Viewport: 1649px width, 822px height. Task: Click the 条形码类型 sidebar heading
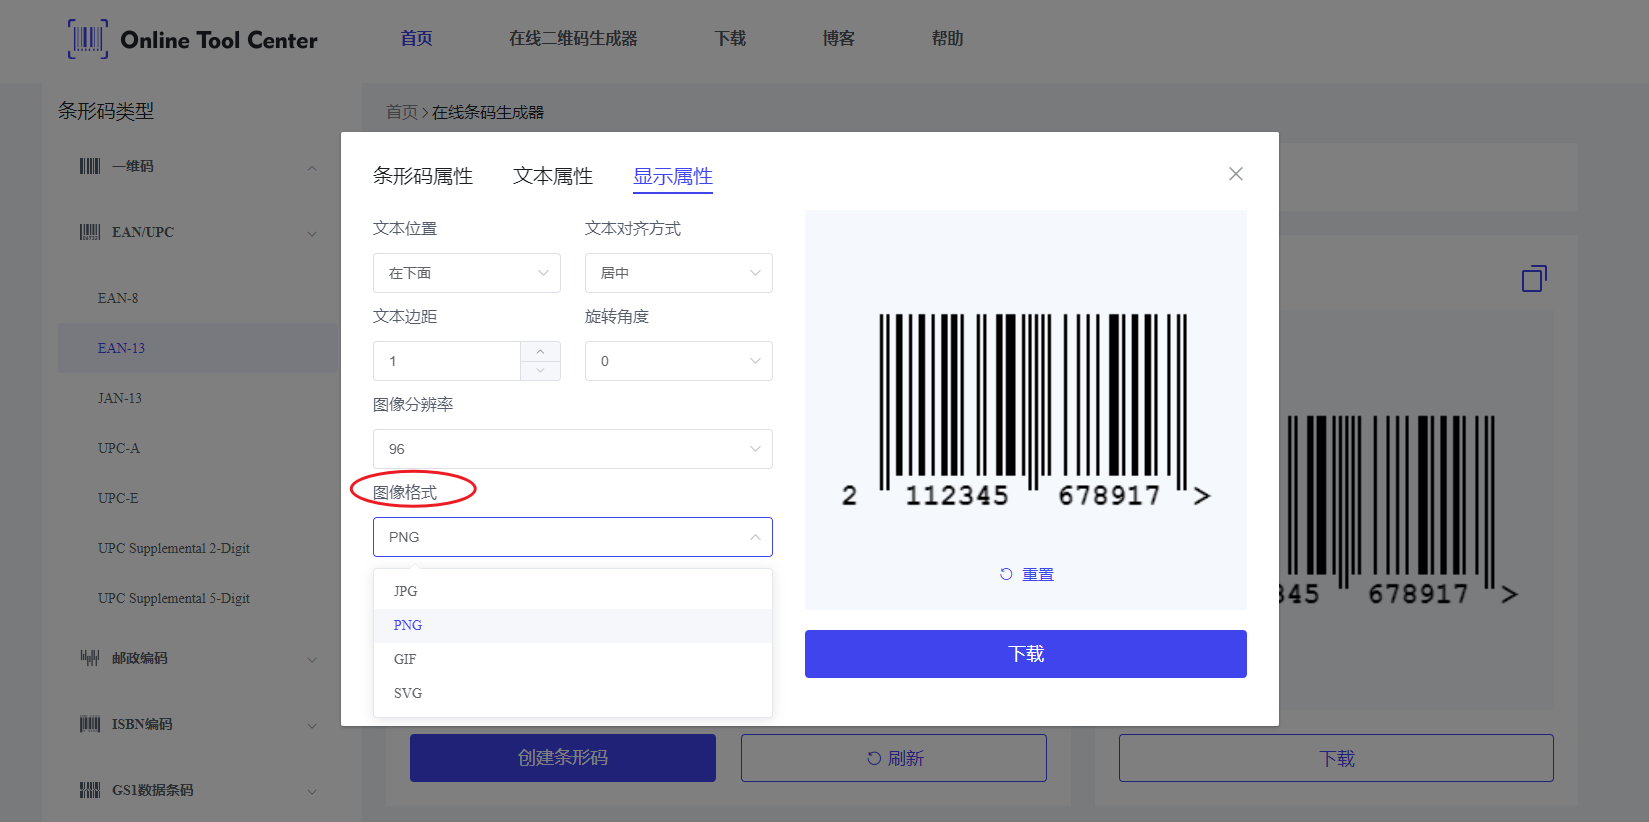tap(106, 111)
